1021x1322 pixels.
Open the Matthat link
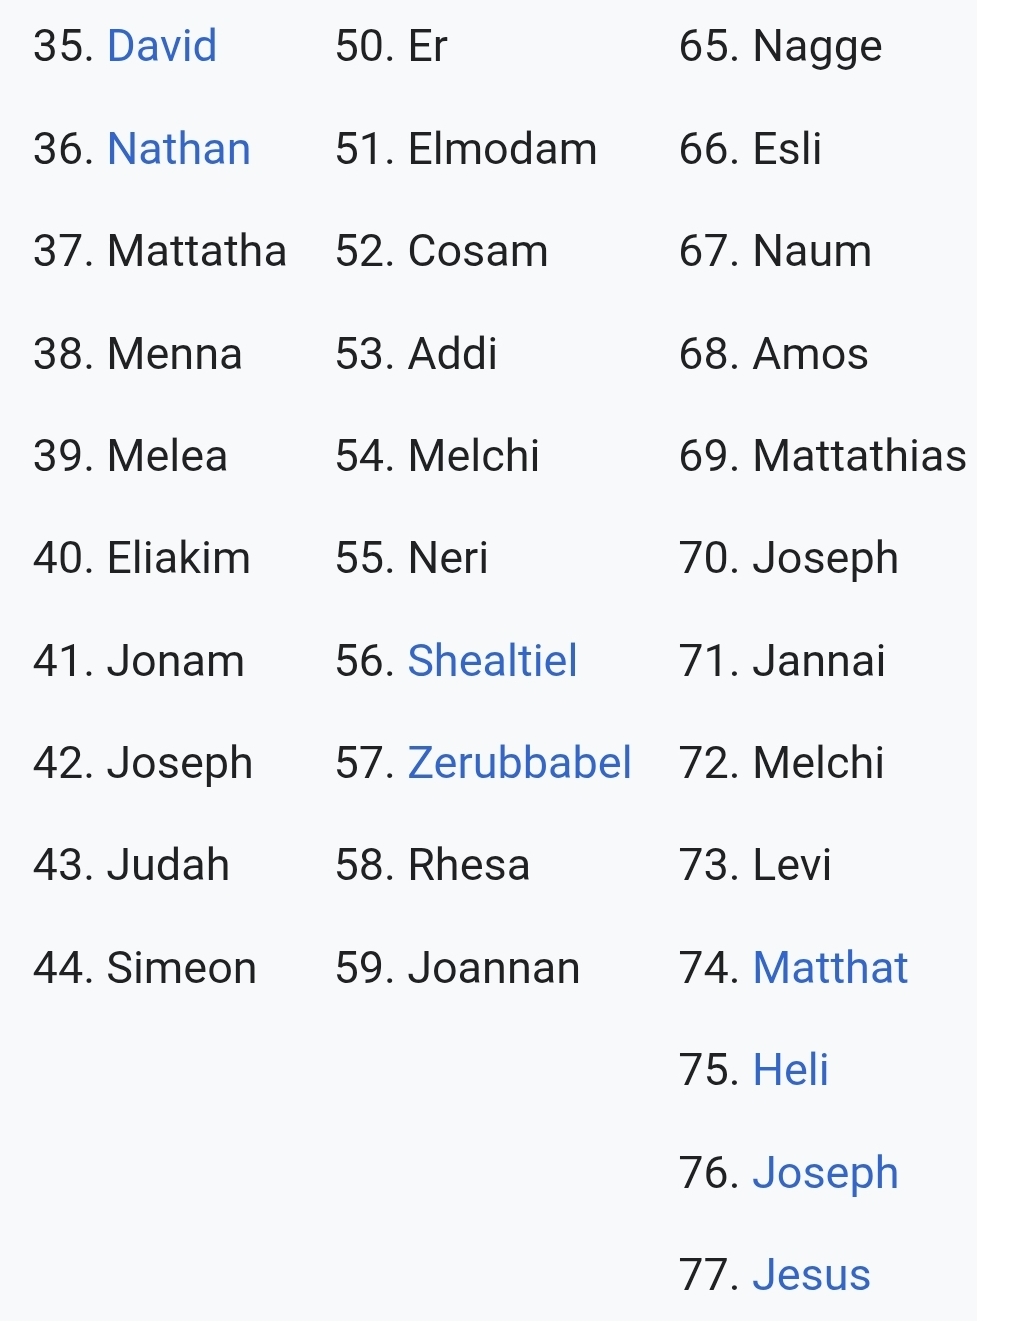pos(830,968)
